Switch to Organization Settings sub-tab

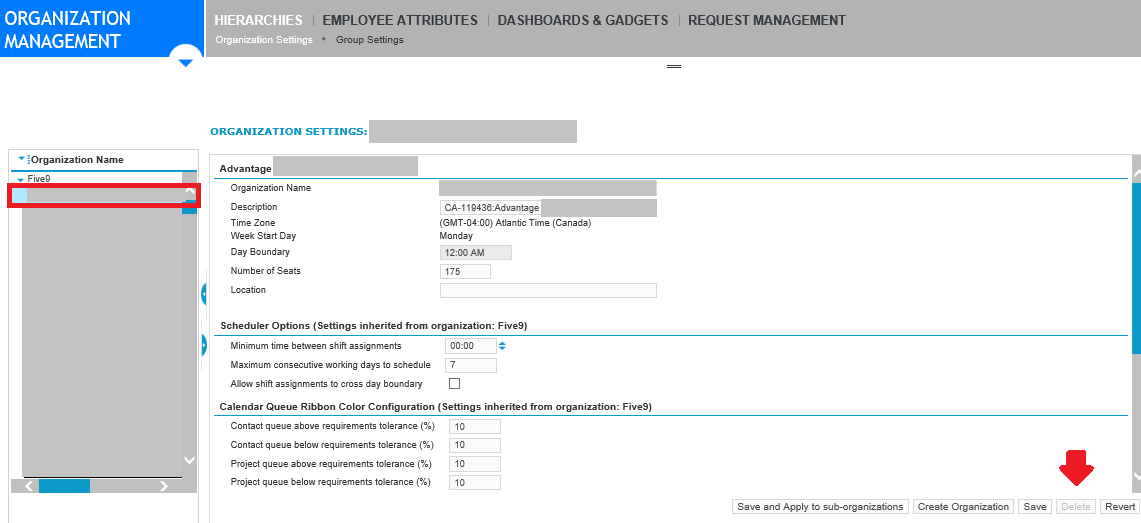click(264, 40)
